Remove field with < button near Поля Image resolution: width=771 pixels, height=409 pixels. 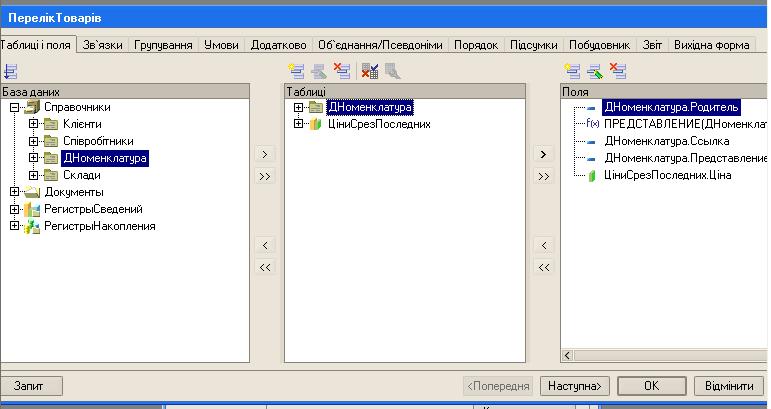pos(543,245)
